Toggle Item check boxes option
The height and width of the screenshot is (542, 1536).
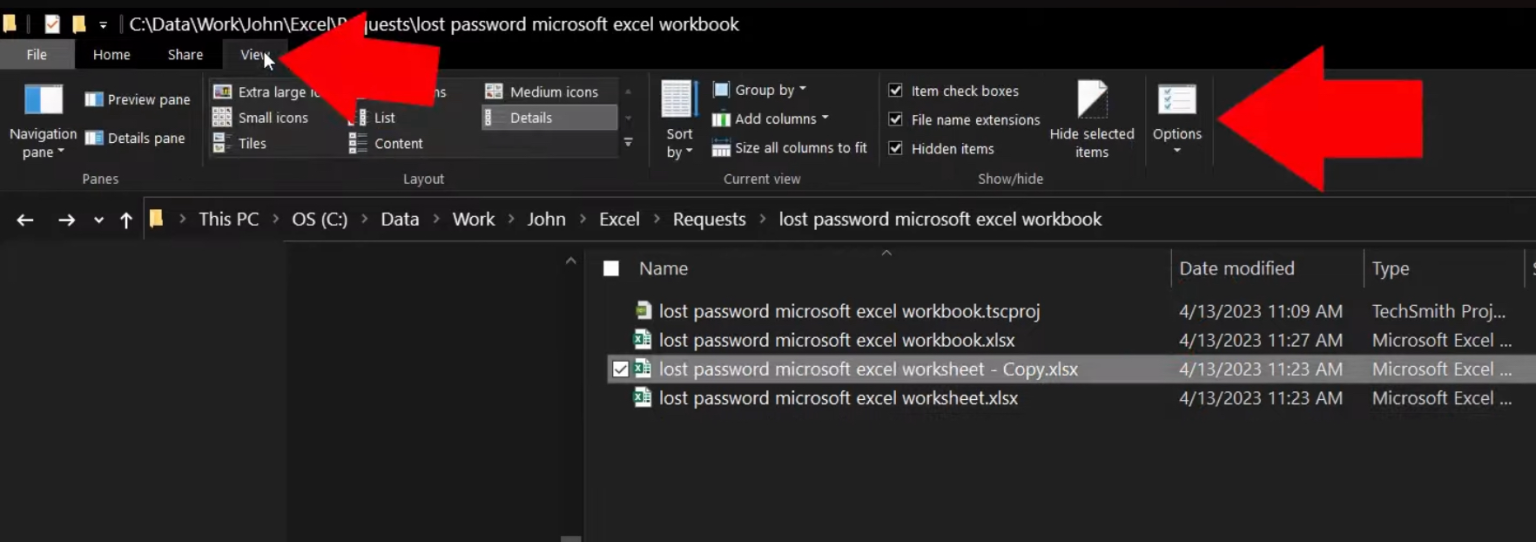pyautogui.click(x=896, y=91)
